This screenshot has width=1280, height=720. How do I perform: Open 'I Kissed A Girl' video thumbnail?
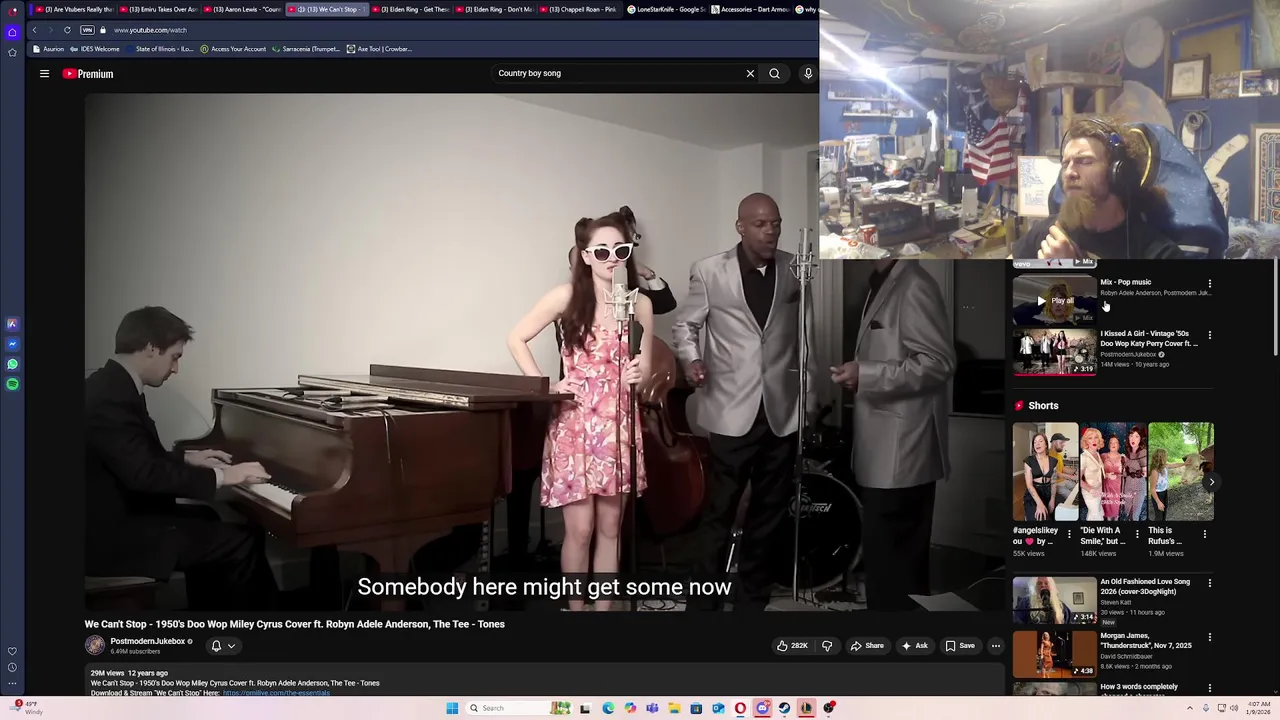pyautogui.click(x=1055, y=352)
